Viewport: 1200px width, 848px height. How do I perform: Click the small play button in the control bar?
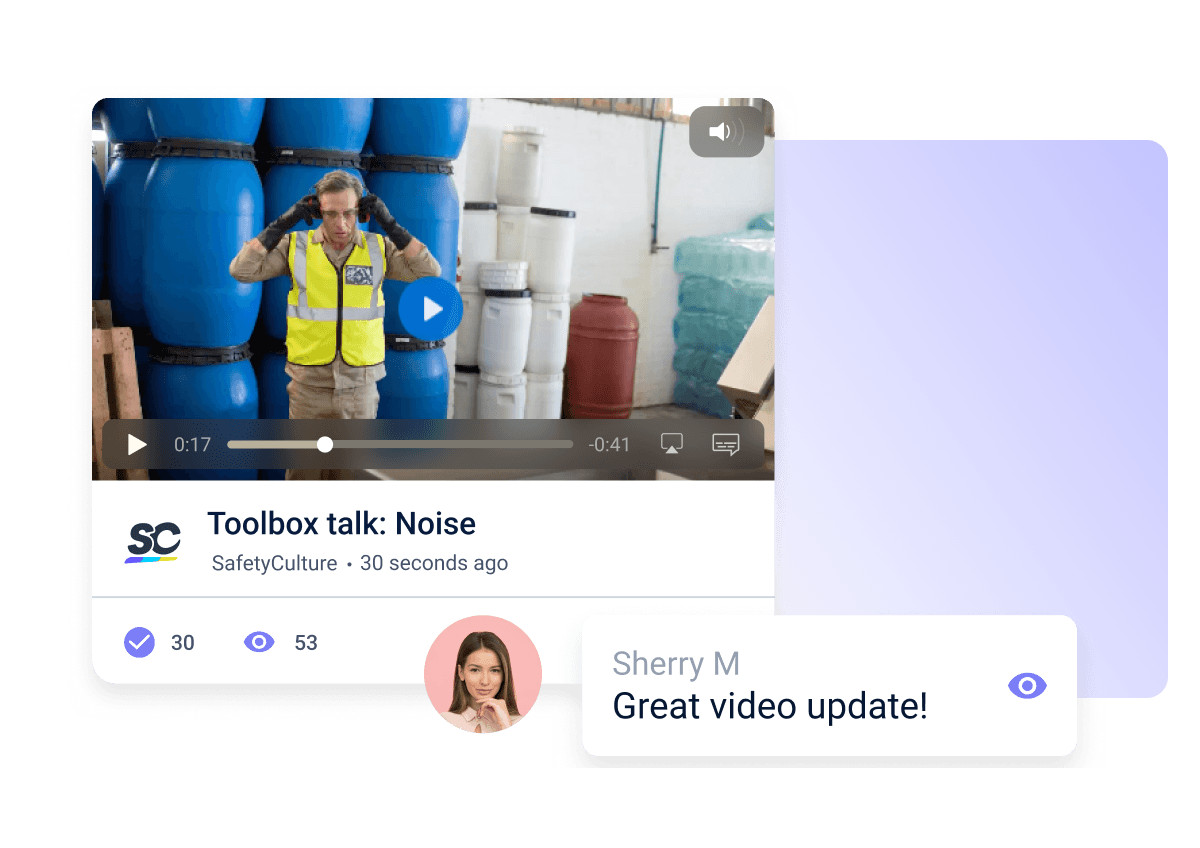click(x=137, y=445)
